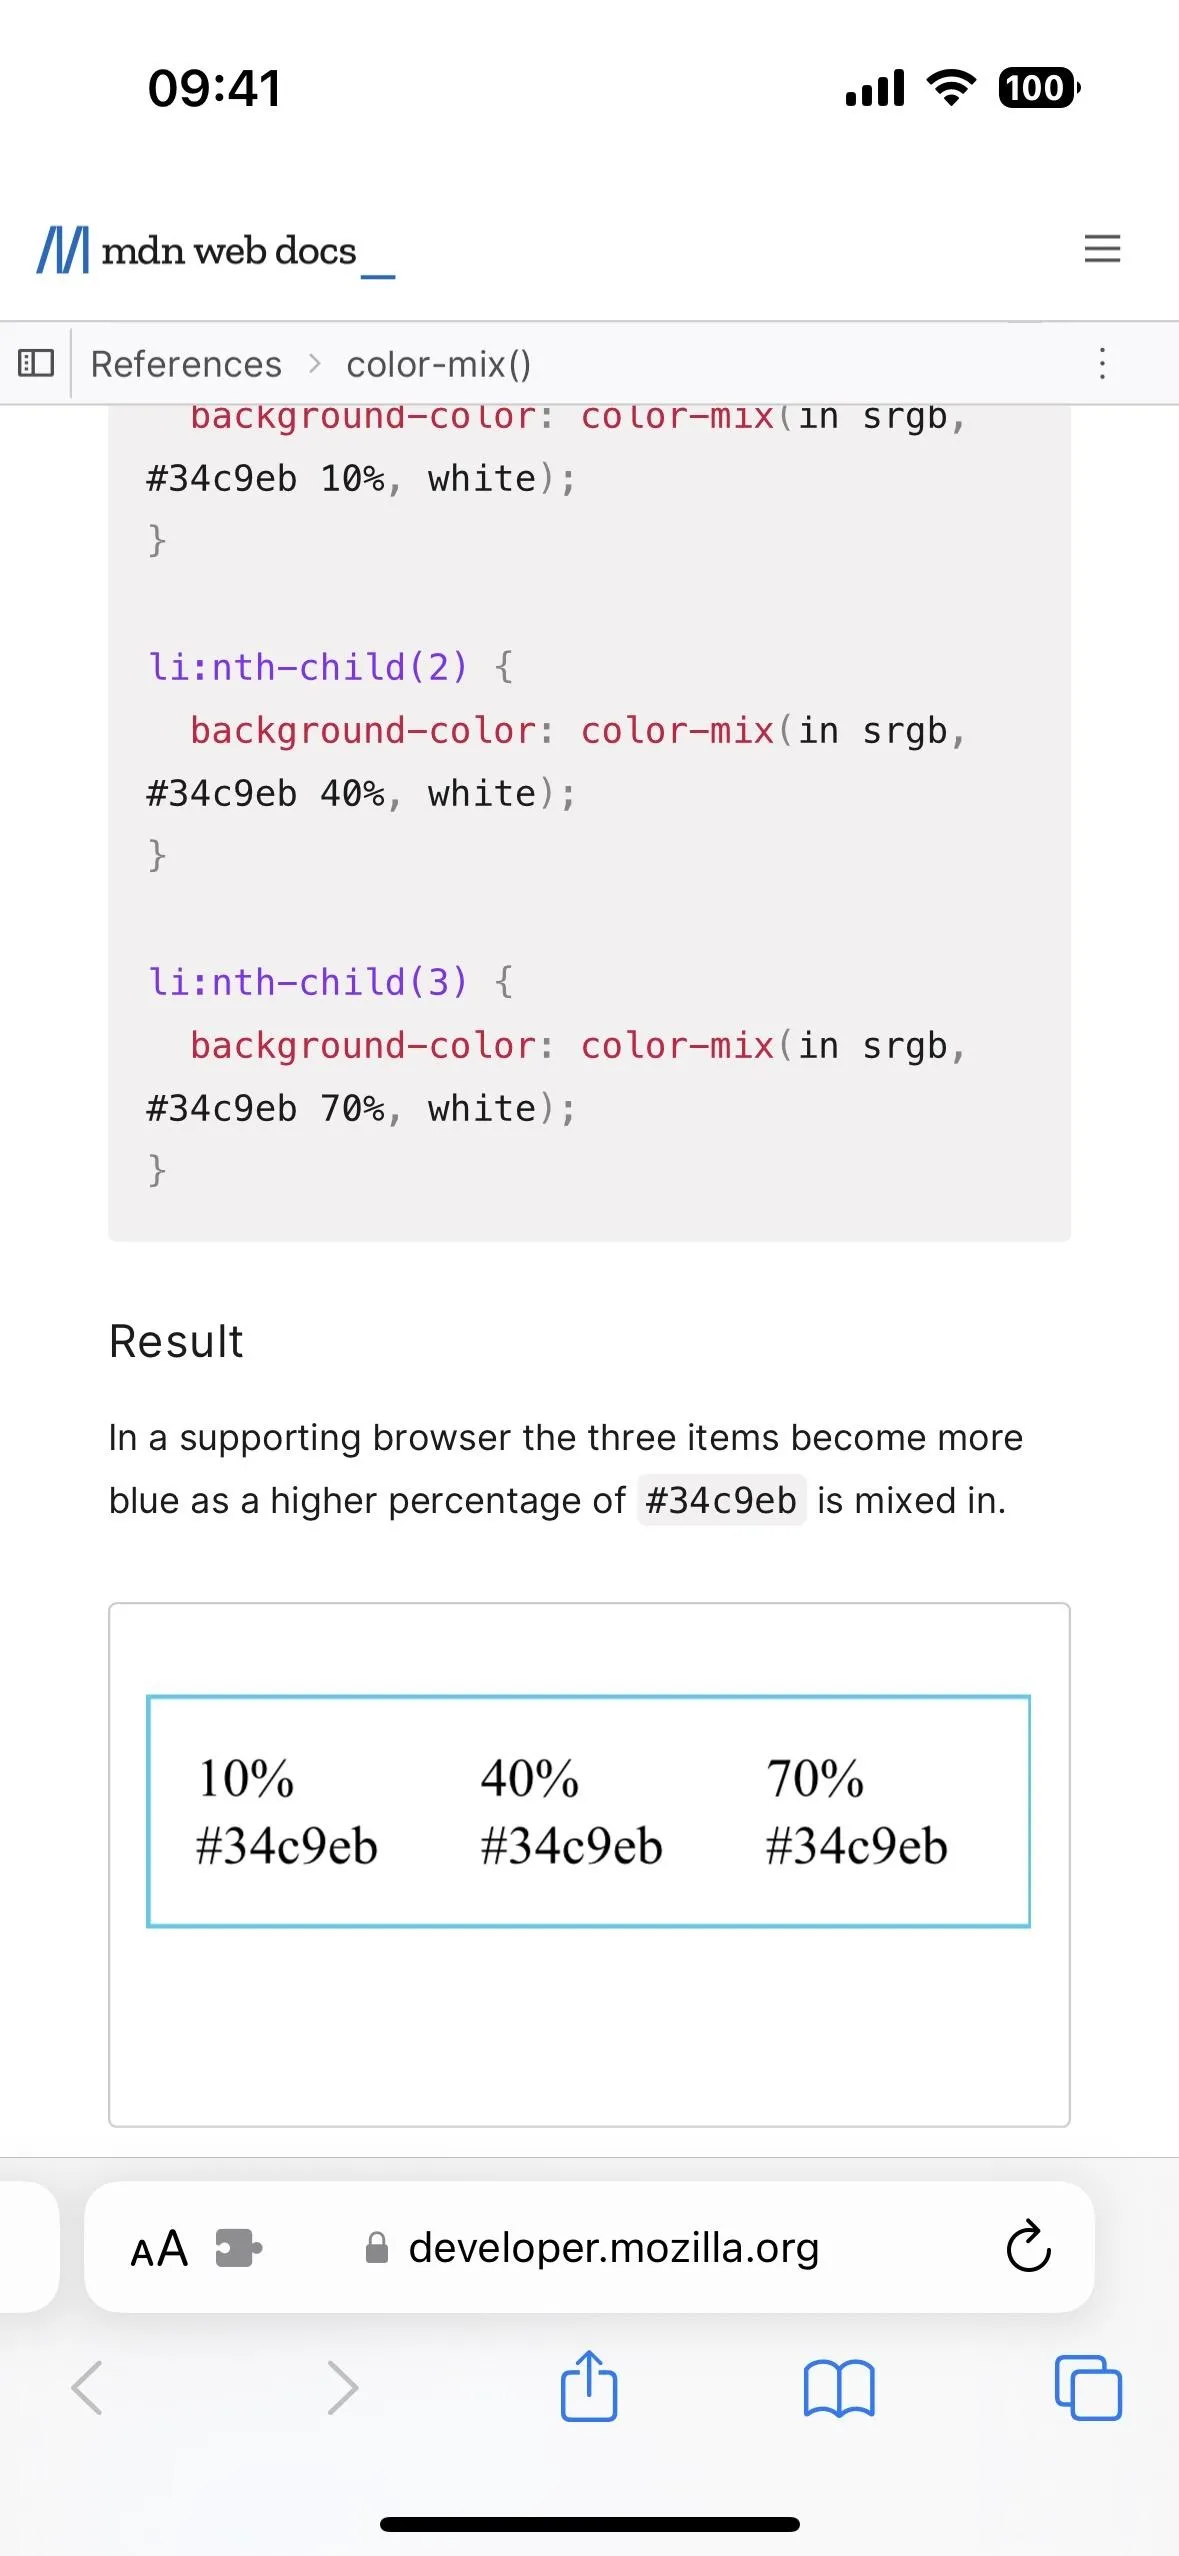Tap the 70% #34c9eb color item
Viewport: 1179px width, 2556px height.
coord(856,1811)
